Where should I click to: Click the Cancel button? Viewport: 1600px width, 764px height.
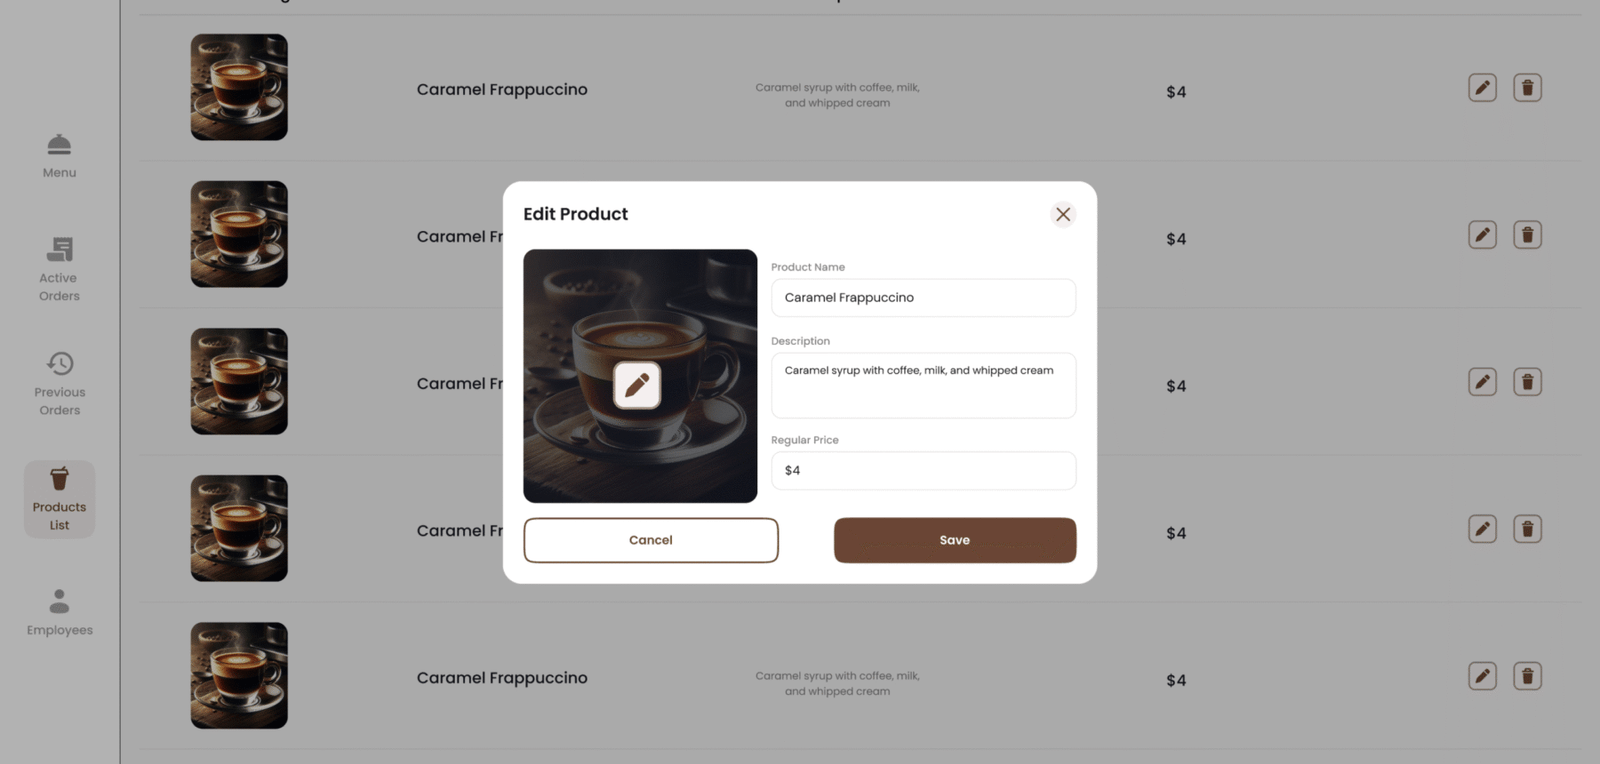tap(650, 540)
